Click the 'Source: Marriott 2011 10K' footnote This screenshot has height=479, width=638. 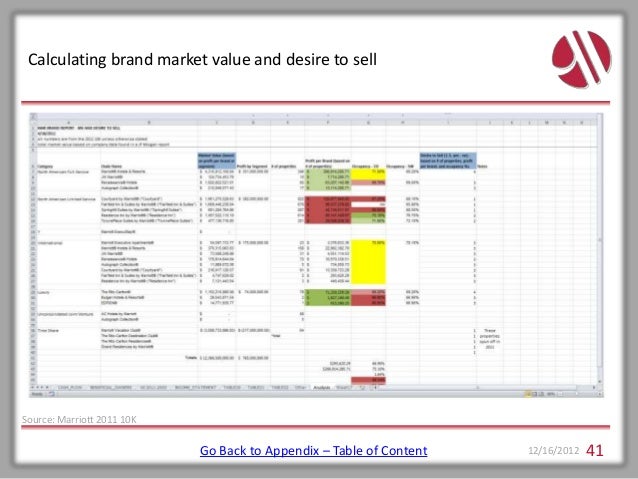(x=79, y=419)
